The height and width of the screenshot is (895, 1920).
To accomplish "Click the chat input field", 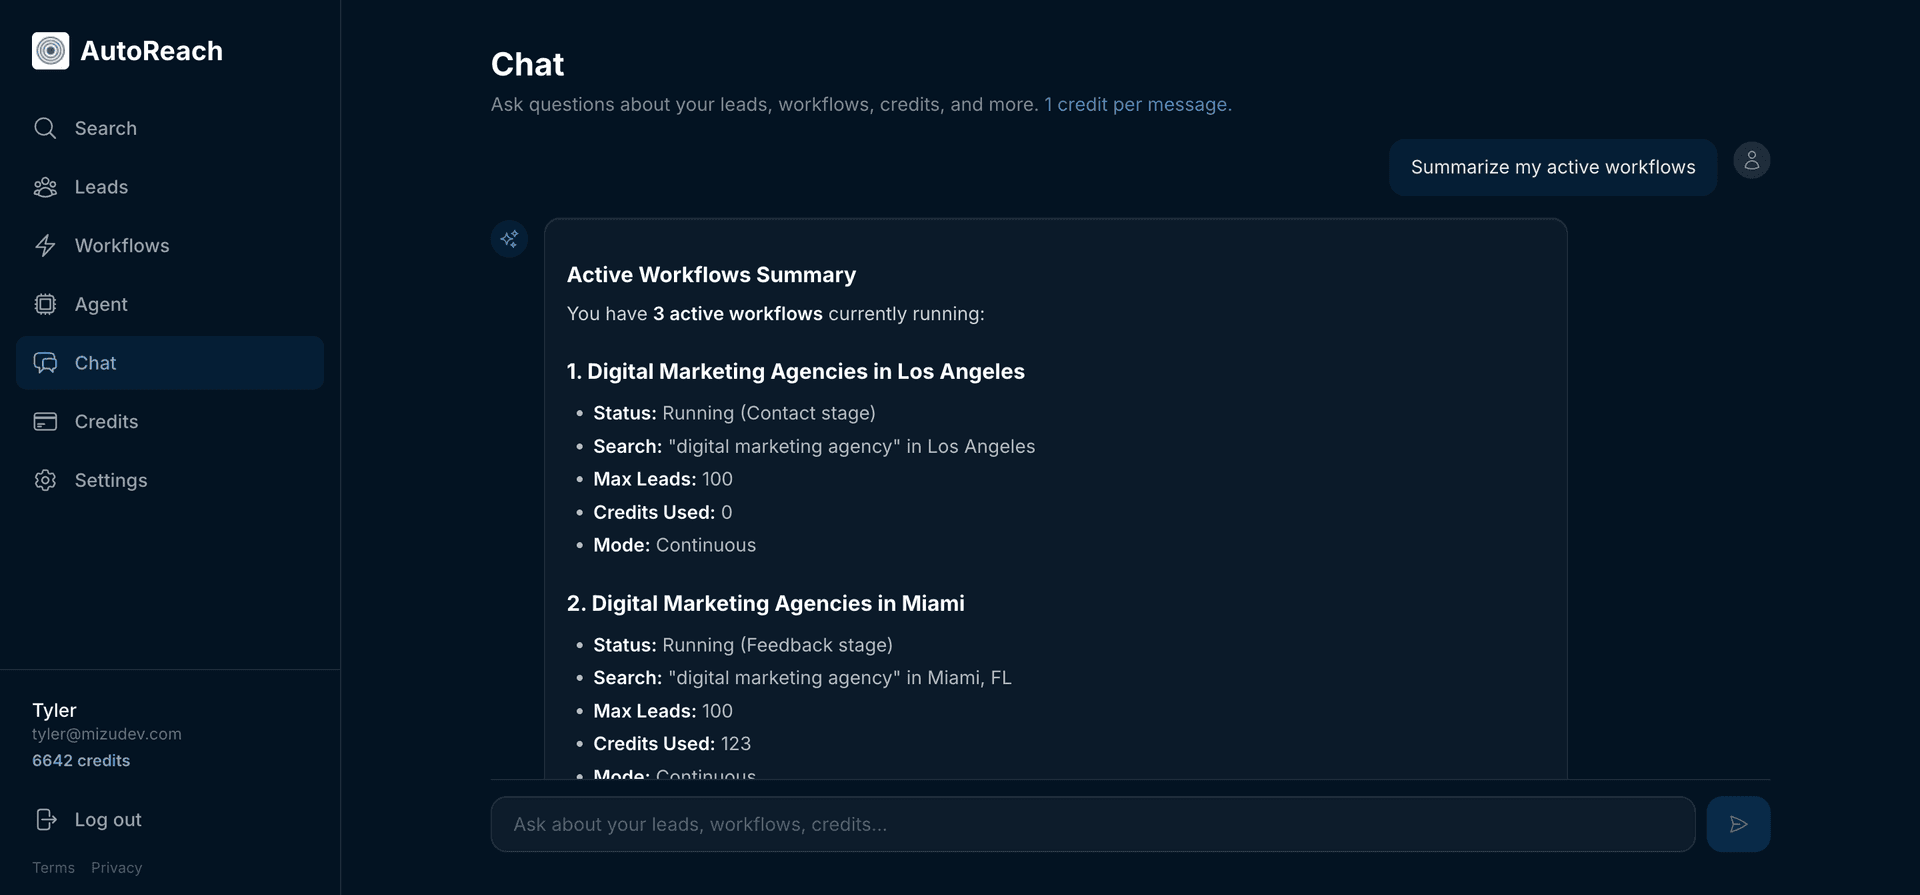I will pyautogui.click(x=1090, y=824).
